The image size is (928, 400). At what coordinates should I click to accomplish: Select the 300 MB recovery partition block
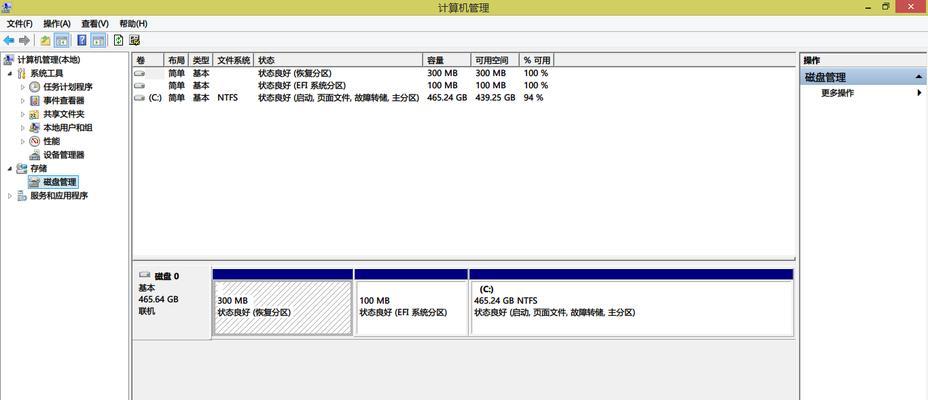pyautogui.click(x=283, y=308)
